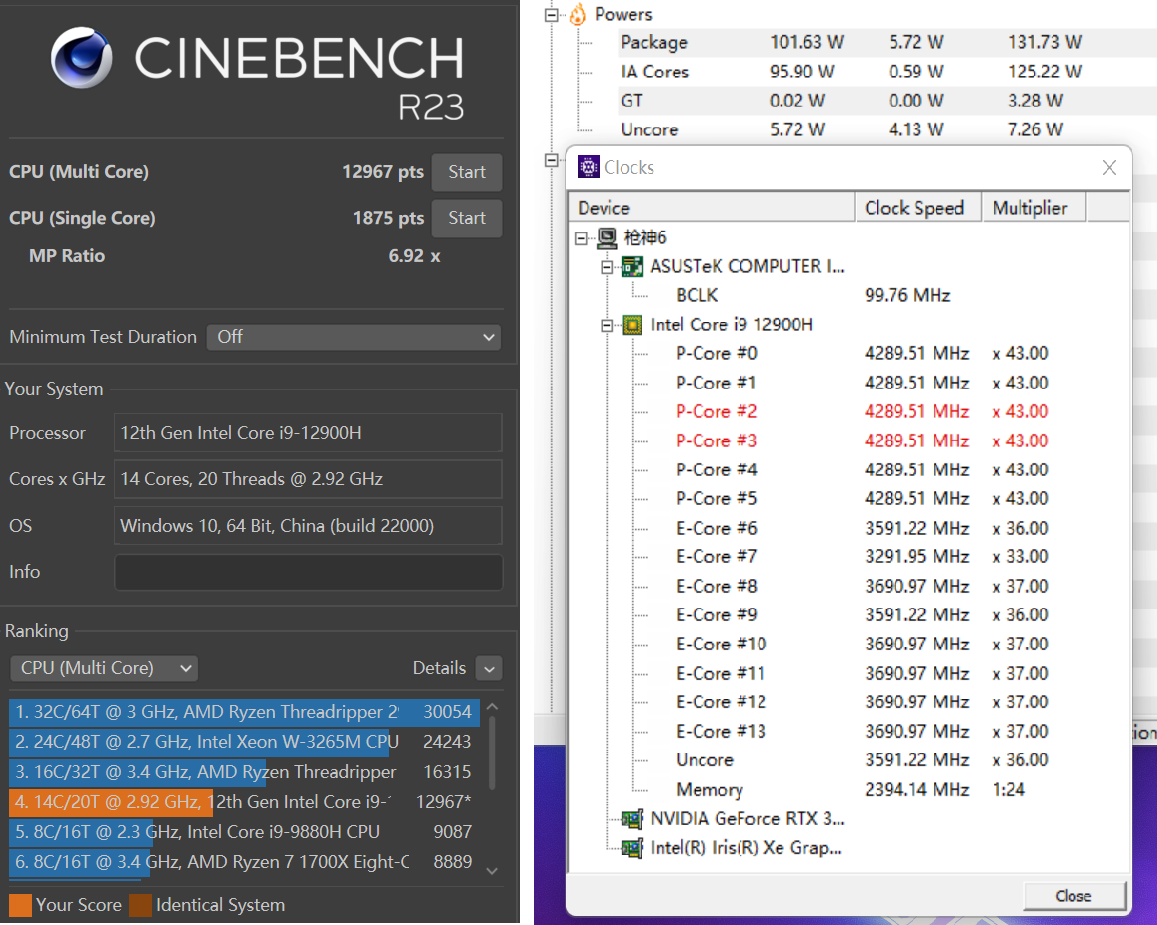Select P-Core #5 row
1157x925 pixels.
[x=862, y=499]
